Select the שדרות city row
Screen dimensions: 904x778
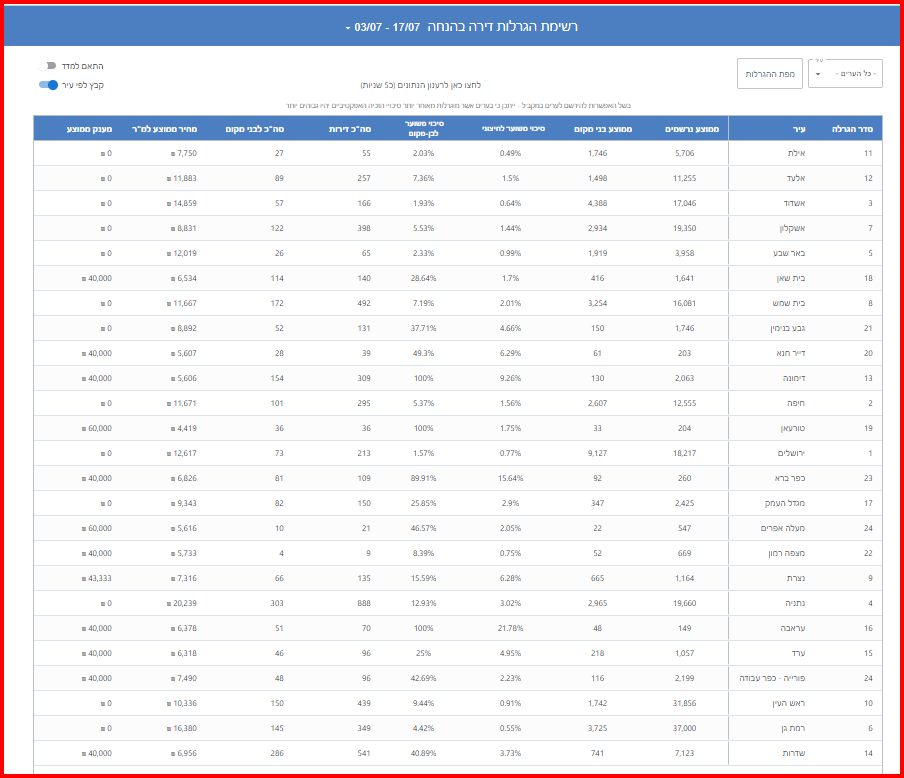pyautogui.click(x=458, y=753)
